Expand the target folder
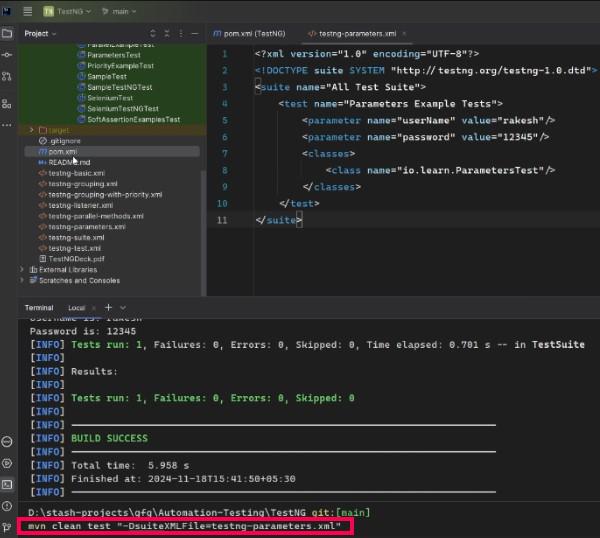This screenshot has height=538, width=600. tap(31, 130)
